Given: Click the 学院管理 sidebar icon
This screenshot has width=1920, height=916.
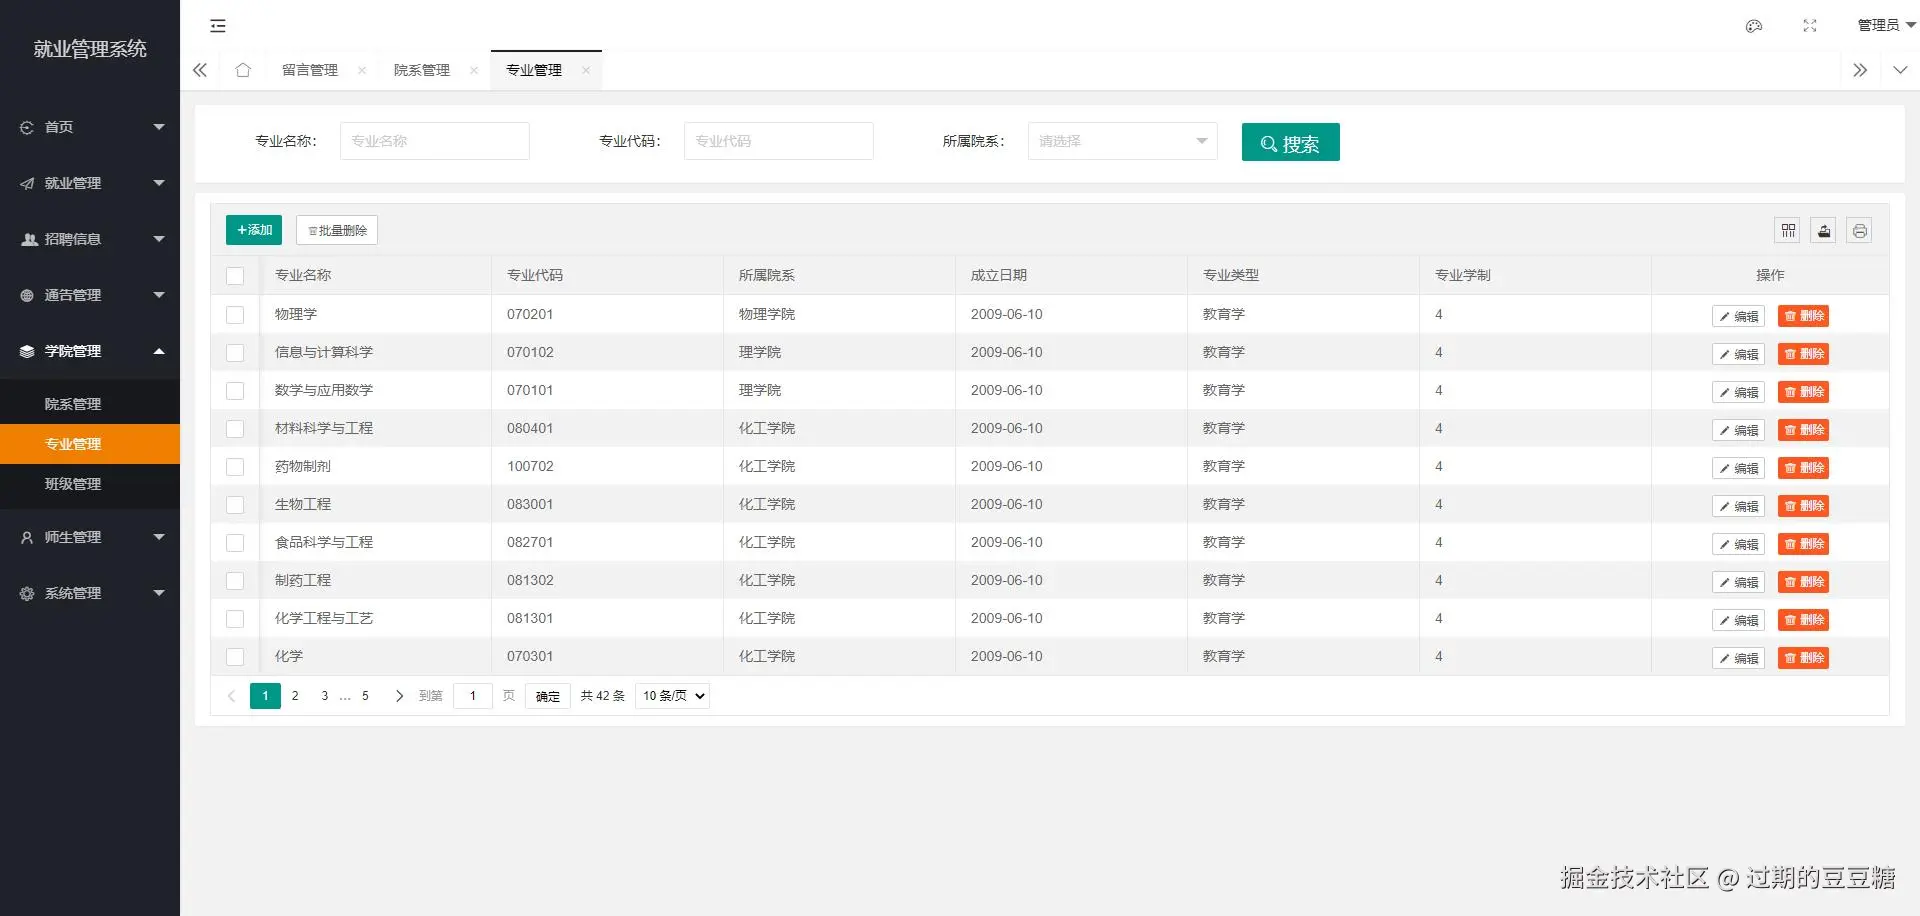Looking at the screenshot, I should click(27, 351).
